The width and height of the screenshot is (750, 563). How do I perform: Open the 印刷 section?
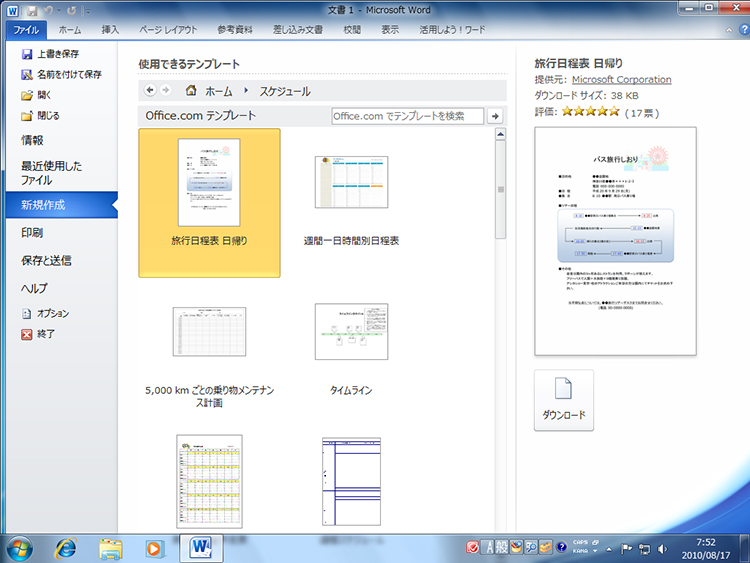tap(32, 232)
